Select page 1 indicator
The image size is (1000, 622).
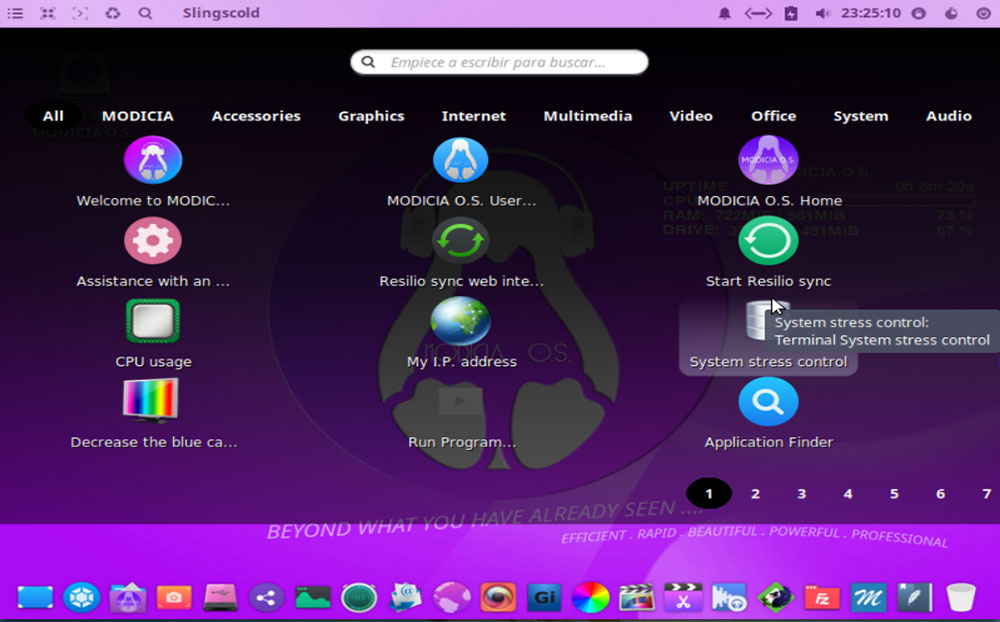[709, 493]
